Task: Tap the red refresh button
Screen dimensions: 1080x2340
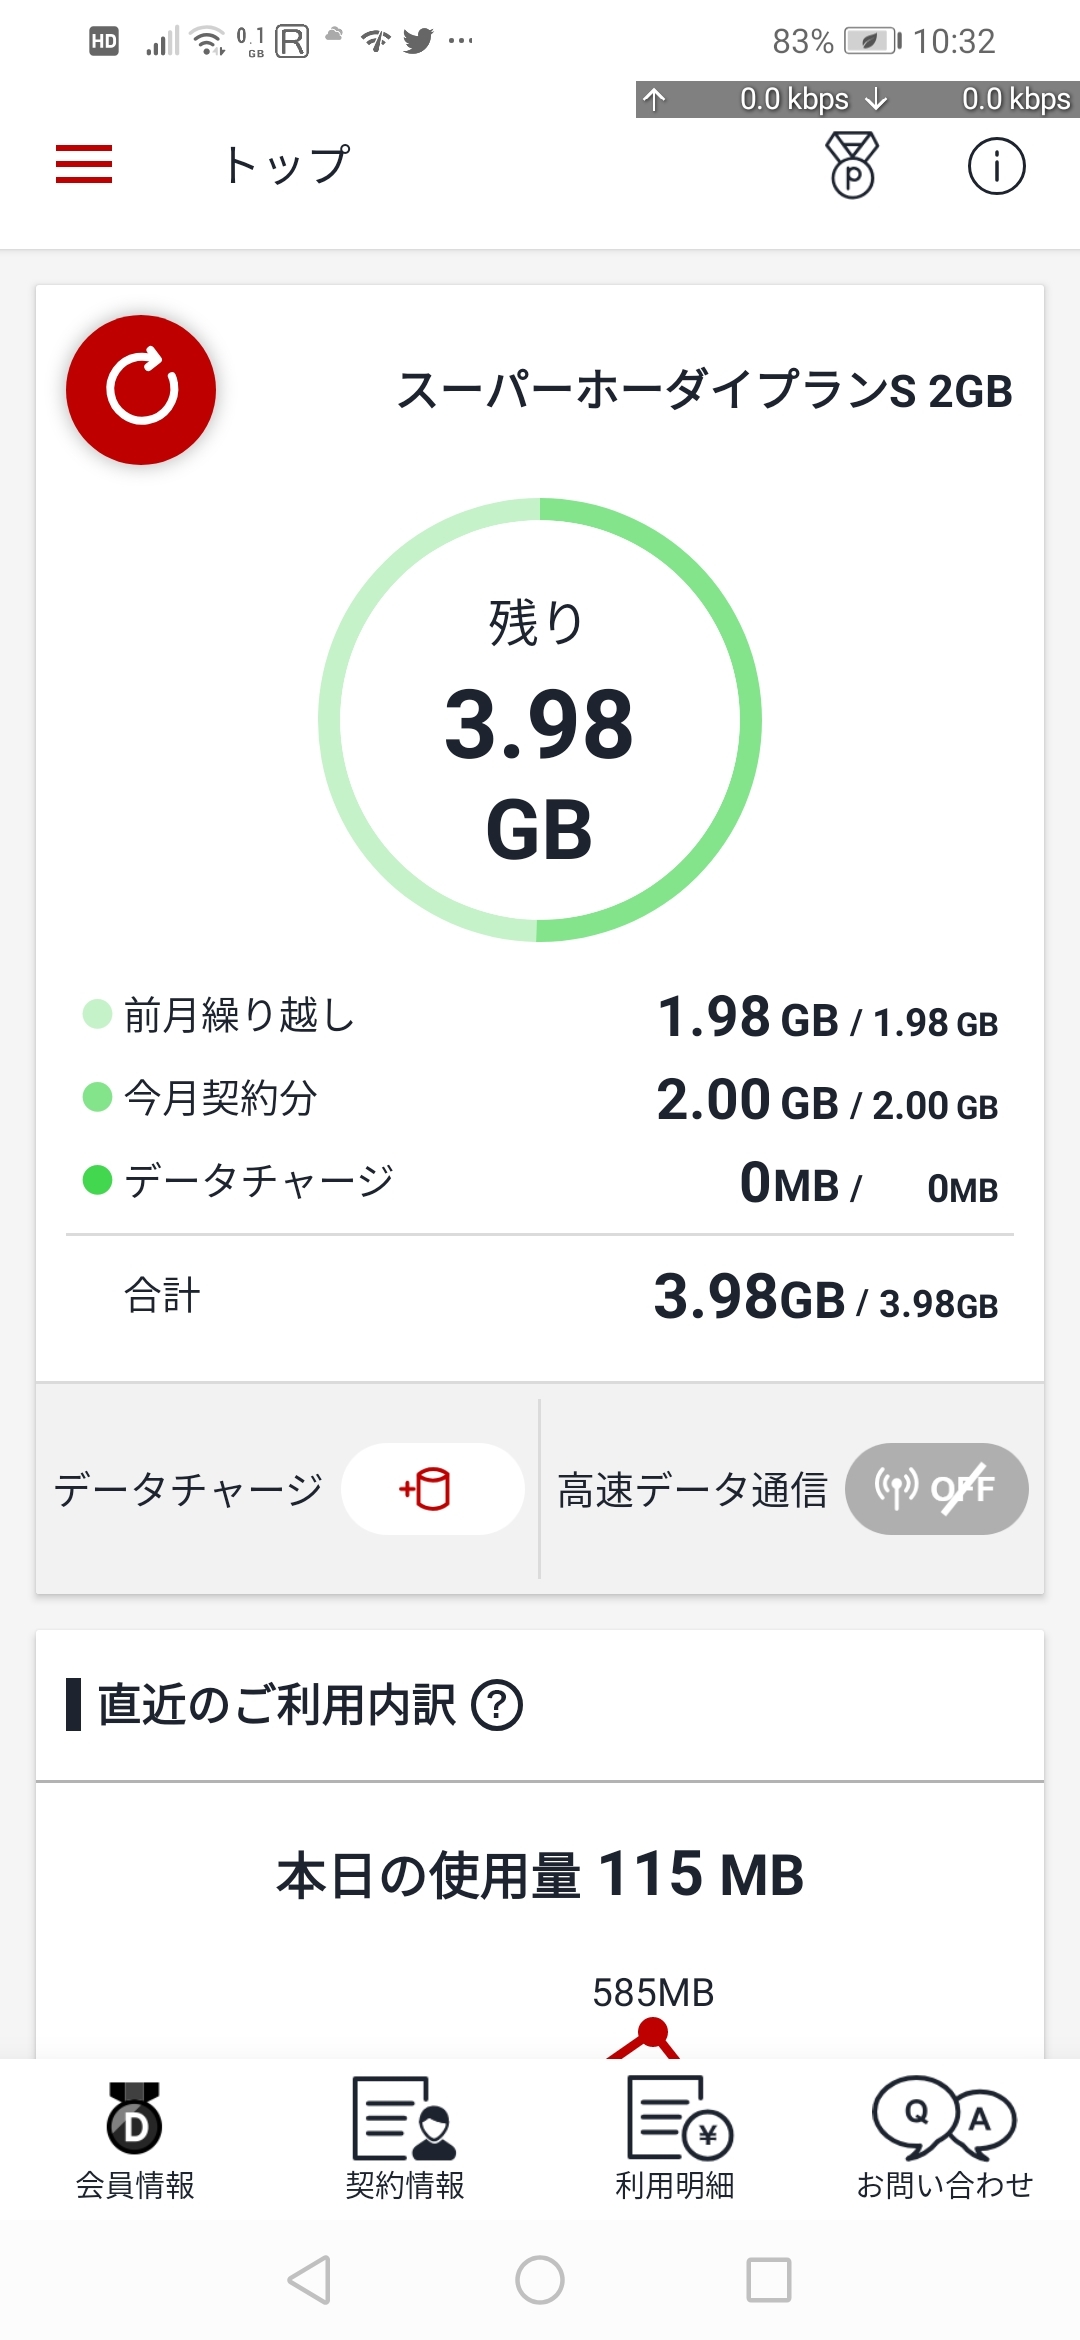Action: point(141,390)
